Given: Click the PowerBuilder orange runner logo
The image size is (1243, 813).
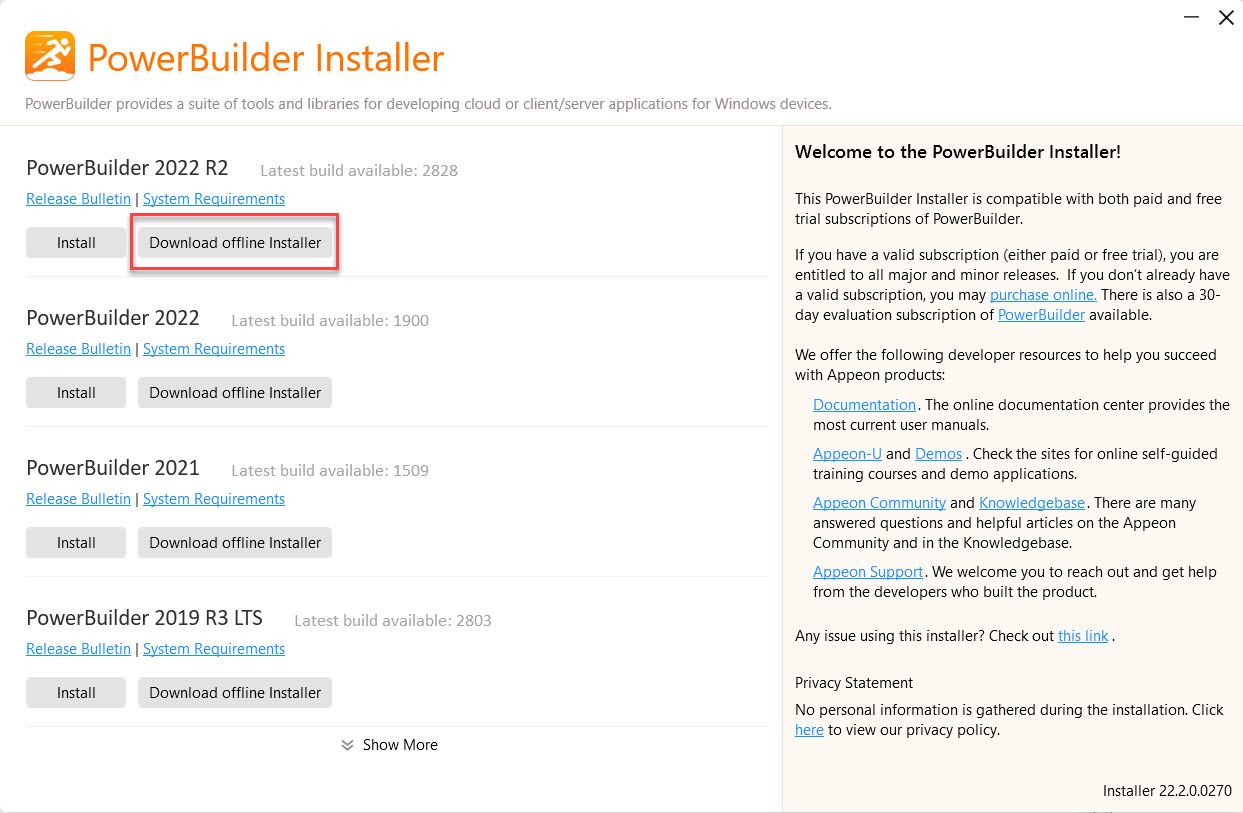Looking at the screenshot, I should point(50,56).
